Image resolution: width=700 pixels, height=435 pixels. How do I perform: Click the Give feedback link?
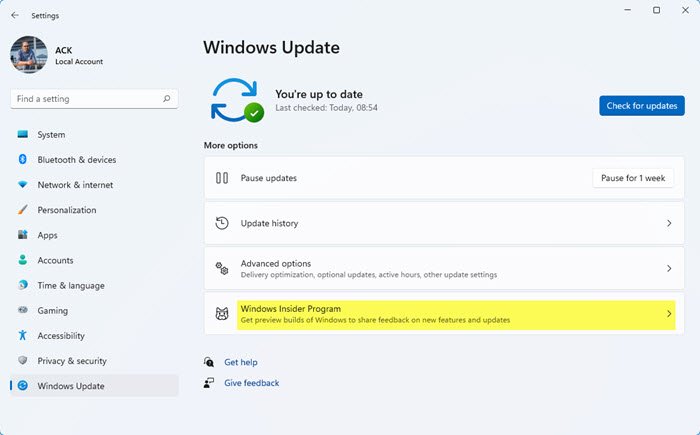251,383
